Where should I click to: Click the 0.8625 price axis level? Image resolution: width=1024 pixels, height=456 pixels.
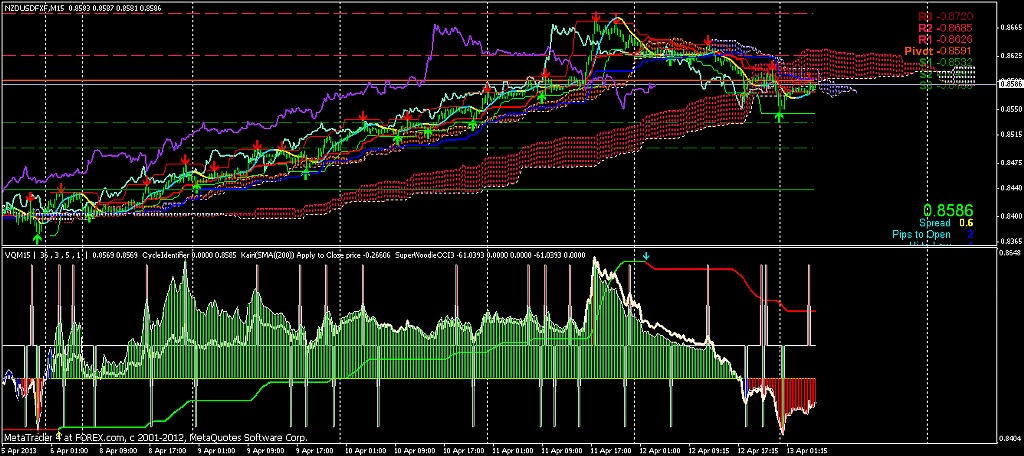coord(1010,57)
